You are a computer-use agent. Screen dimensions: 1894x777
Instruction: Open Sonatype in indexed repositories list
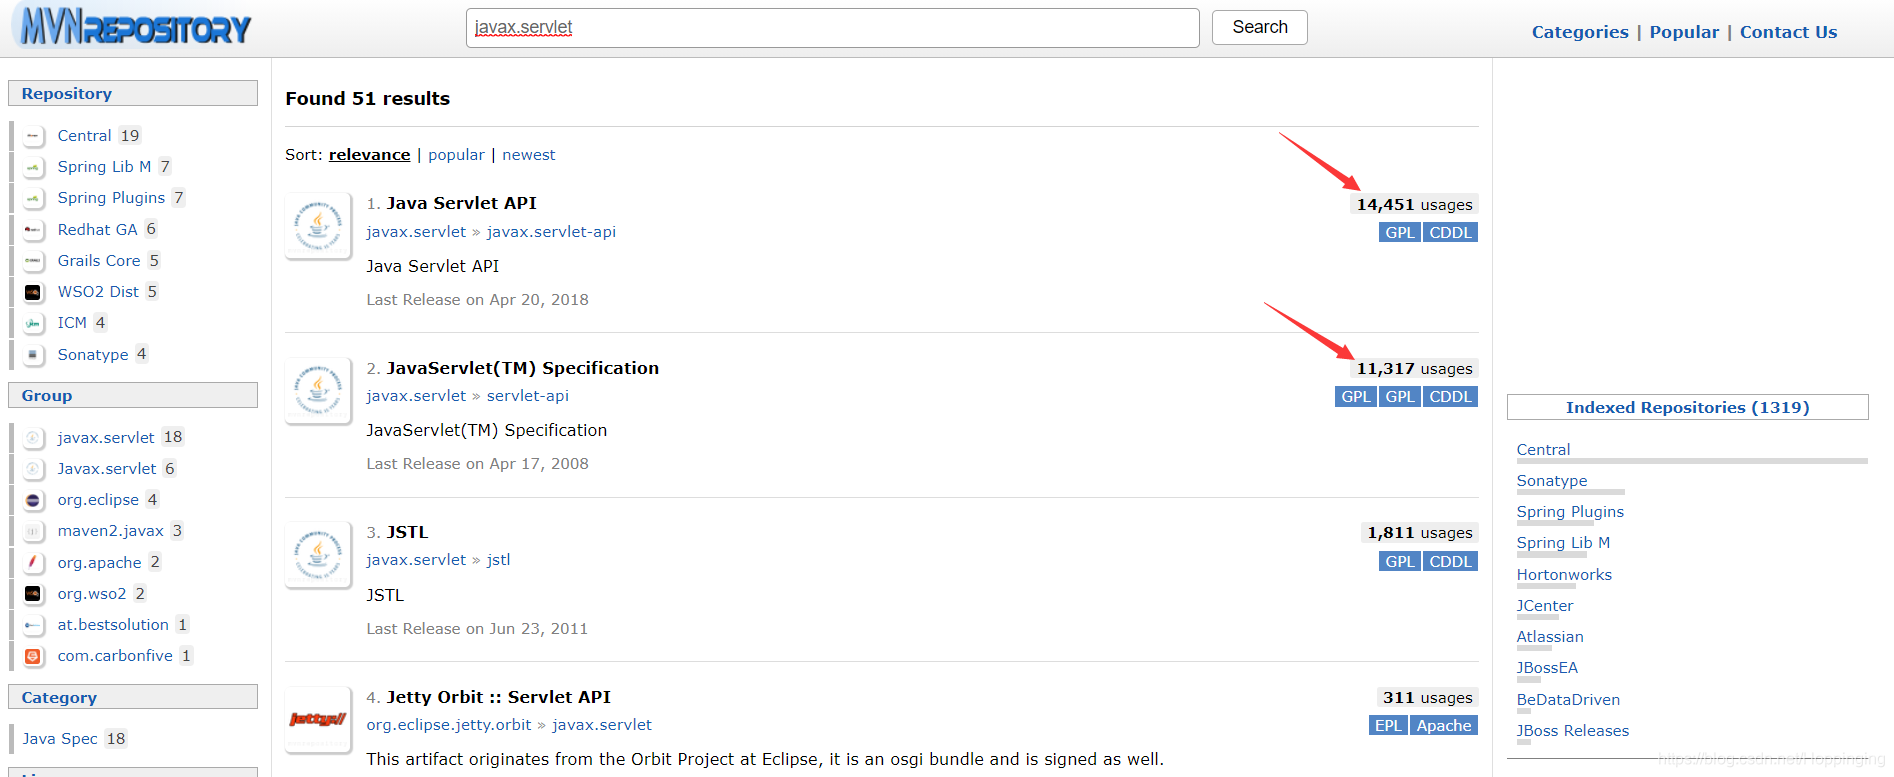pos(1551,481)
